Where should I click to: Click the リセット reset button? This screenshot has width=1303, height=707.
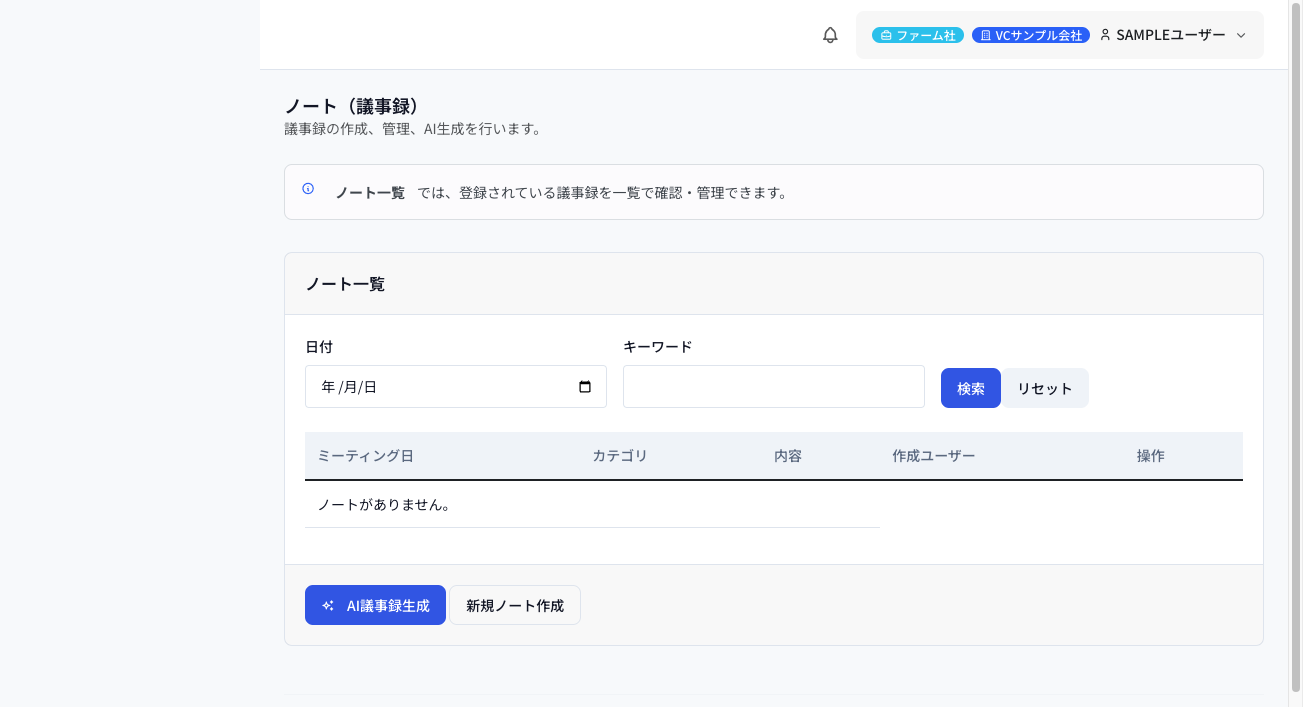point(1044,387)
